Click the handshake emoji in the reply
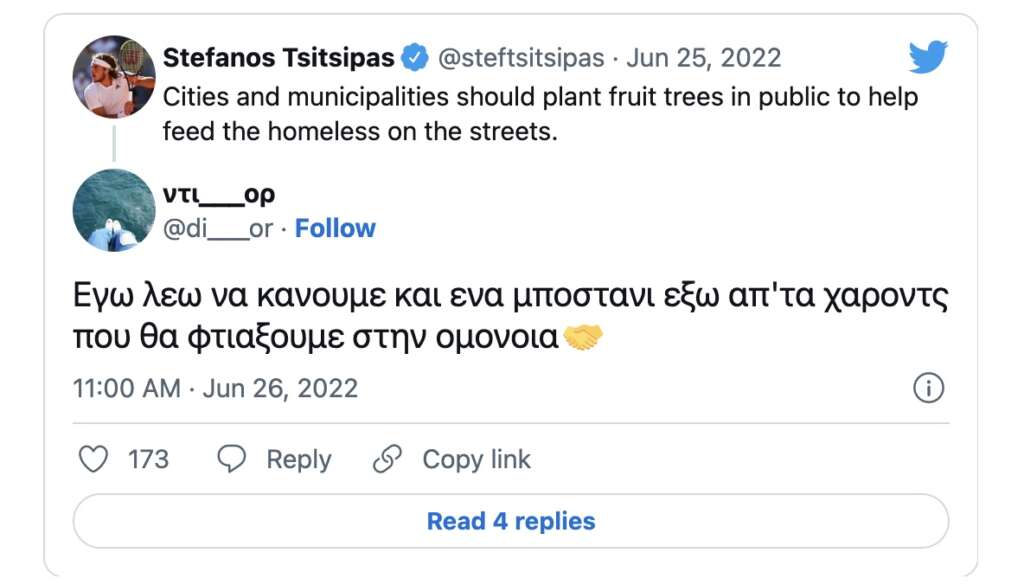1024x585 pixels. pyautogui.click(x=584, y=338)
